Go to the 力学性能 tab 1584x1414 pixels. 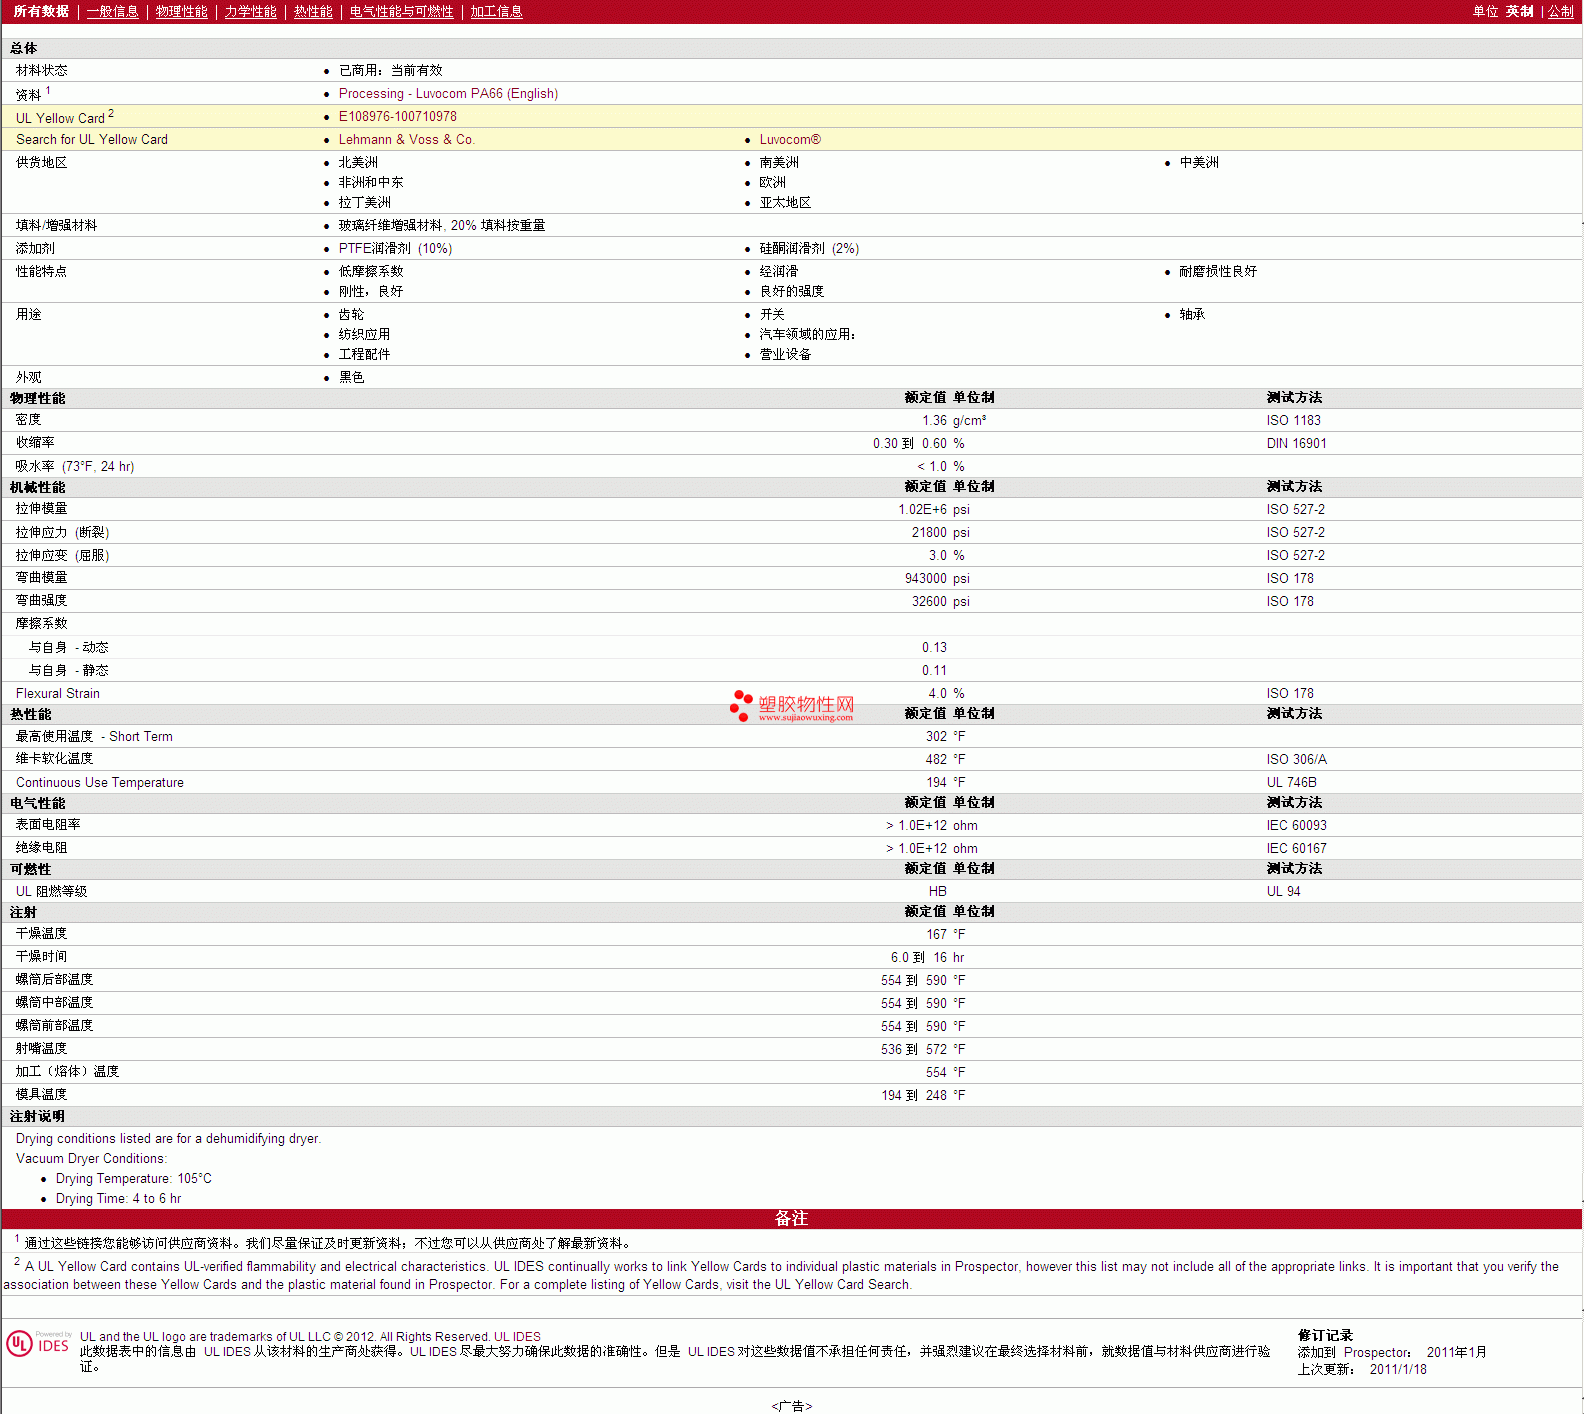pos(250,12)
